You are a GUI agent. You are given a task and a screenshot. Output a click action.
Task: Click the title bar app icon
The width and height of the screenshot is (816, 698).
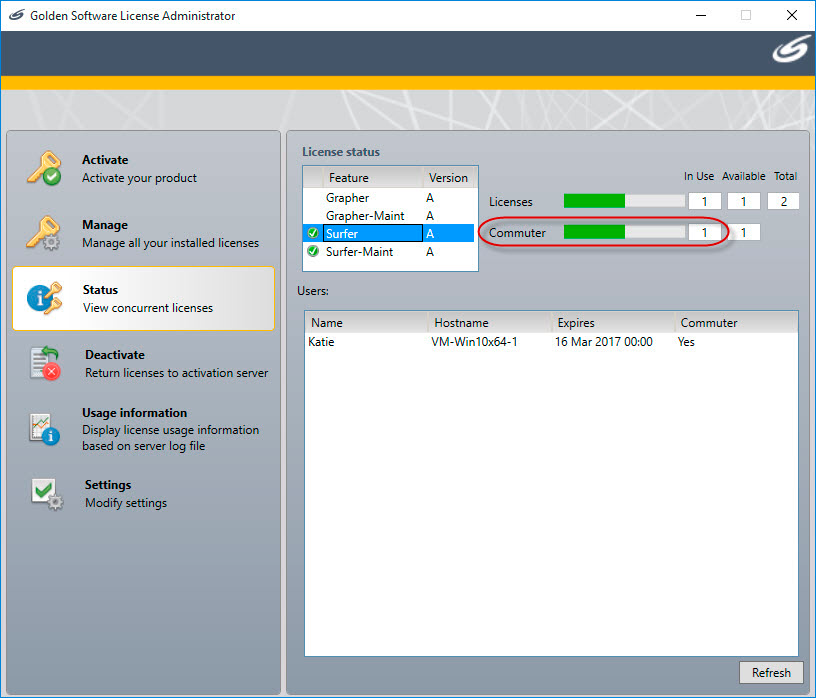pyautogui.click(x=17, y=15)
